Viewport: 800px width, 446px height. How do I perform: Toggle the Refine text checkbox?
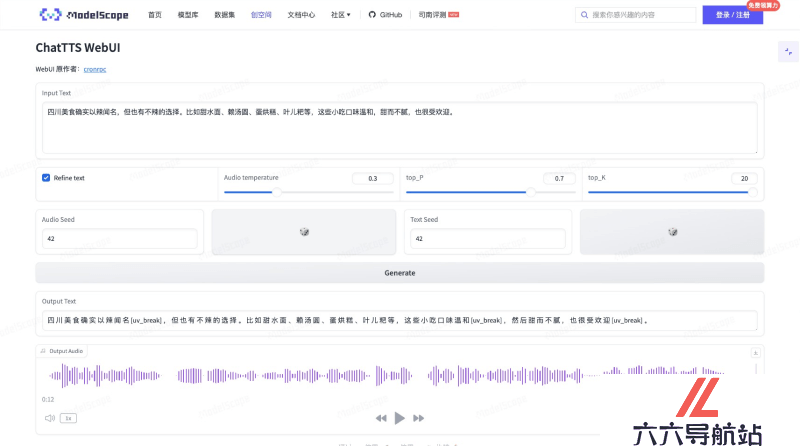click(46, 178)
